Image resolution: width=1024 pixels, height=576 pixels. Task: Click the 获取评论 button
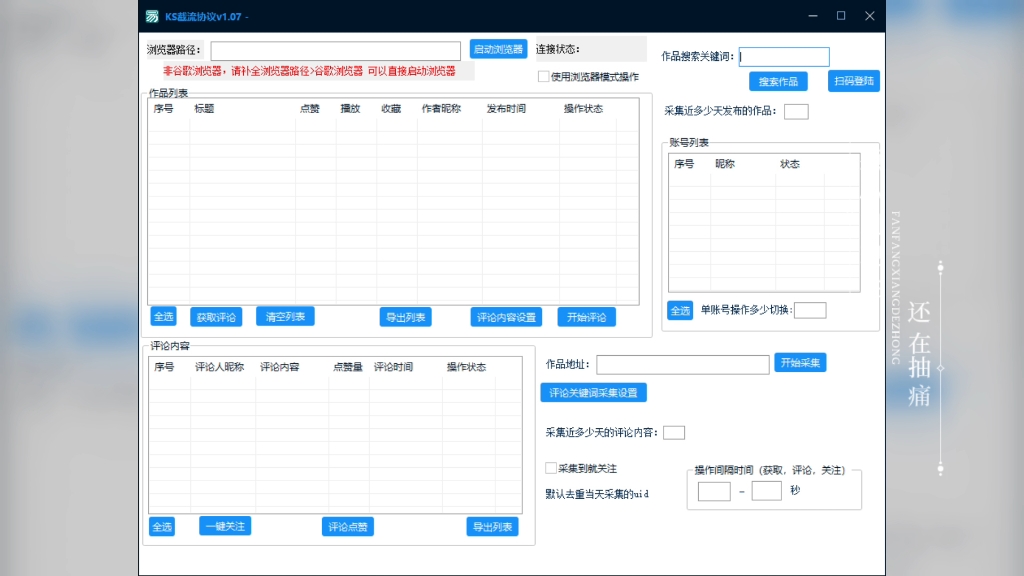pos(216,317)
